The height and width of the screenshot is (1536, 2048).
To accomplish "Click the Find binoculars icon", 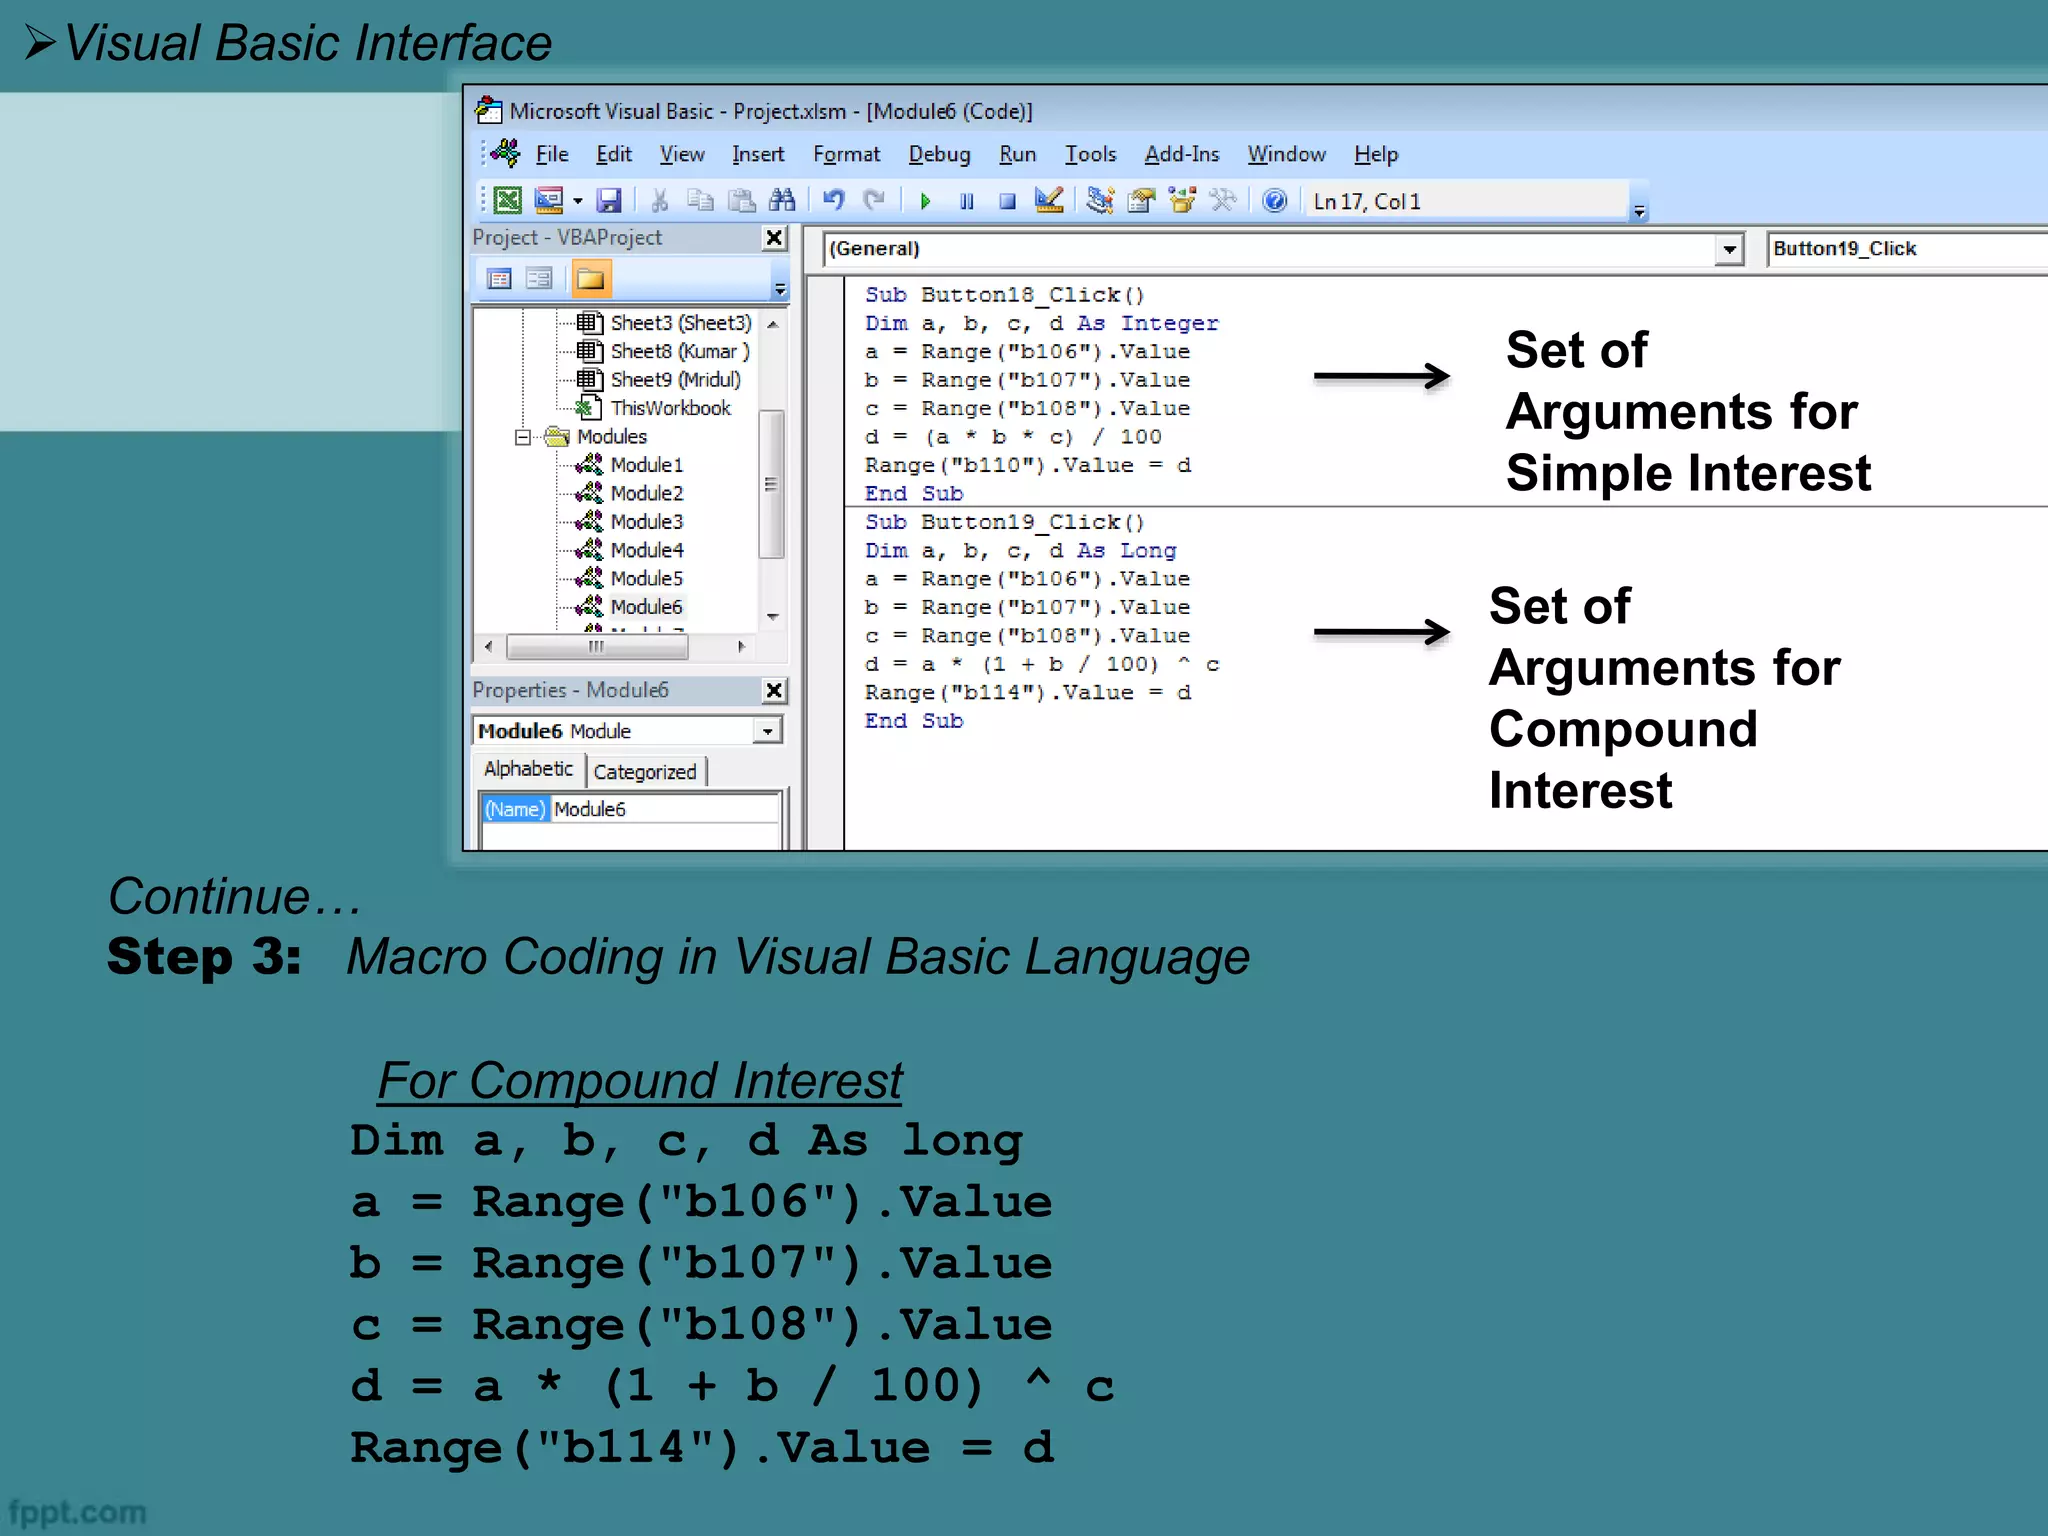I will point(782,201).
